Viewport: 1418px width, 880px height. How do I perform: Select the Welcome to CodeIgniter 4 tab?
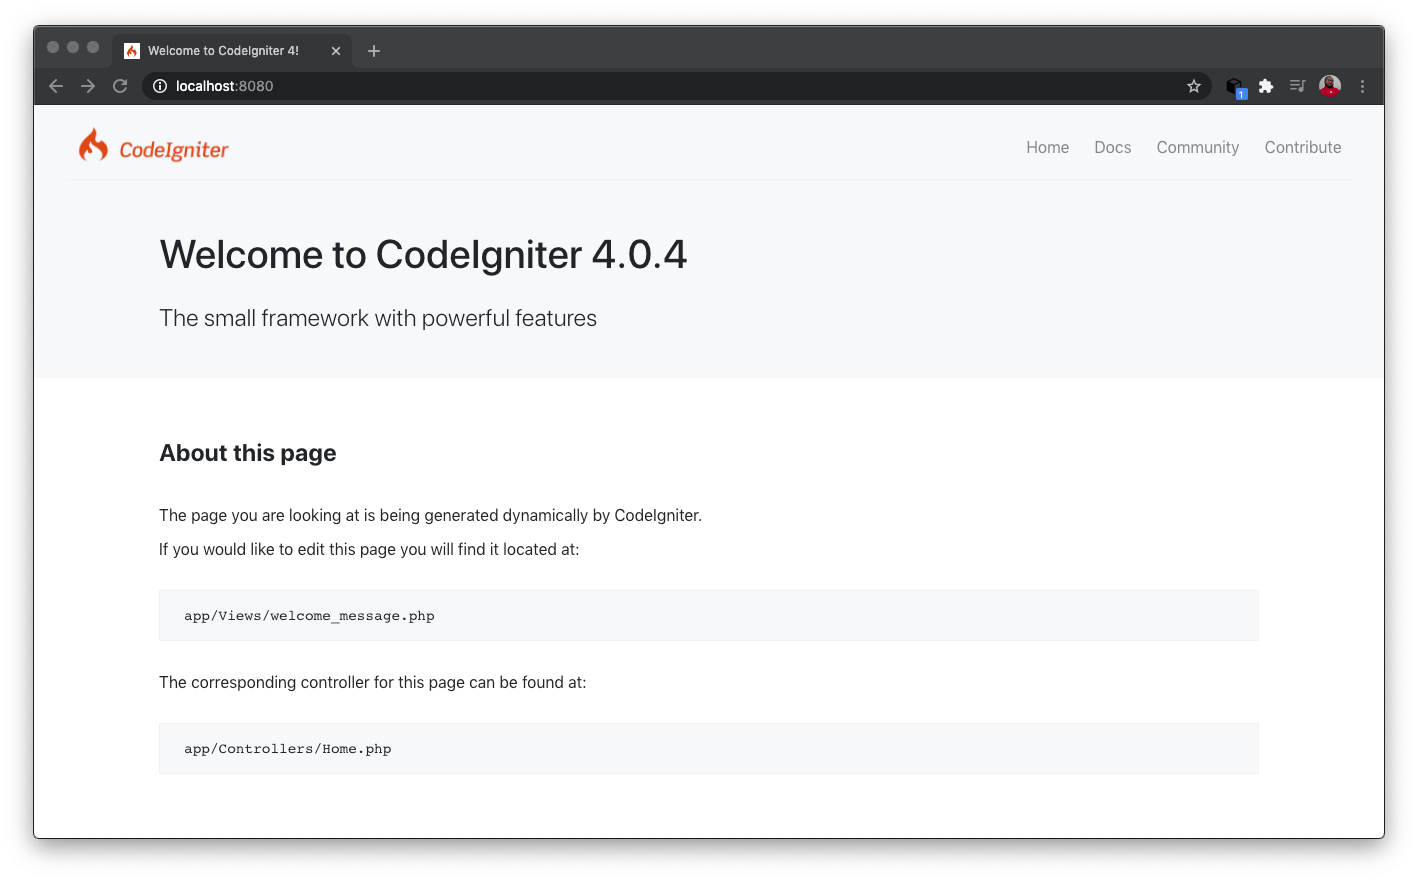coord(223,51)
